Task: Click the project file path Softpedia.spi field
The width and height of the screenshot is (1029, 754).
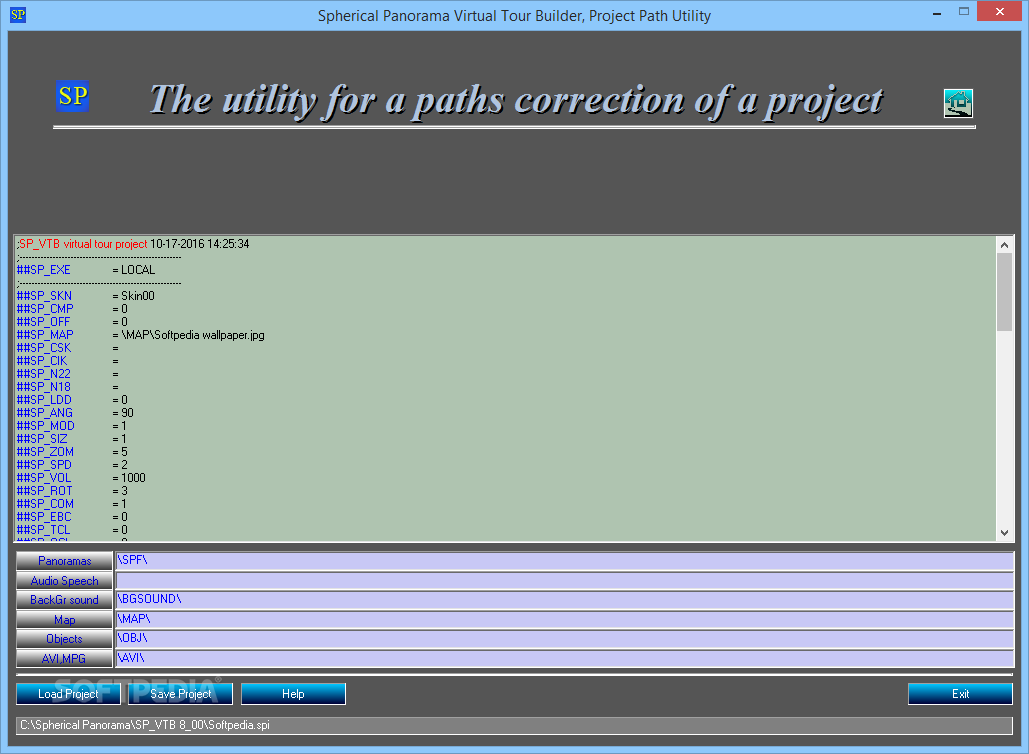Action: 514,725
